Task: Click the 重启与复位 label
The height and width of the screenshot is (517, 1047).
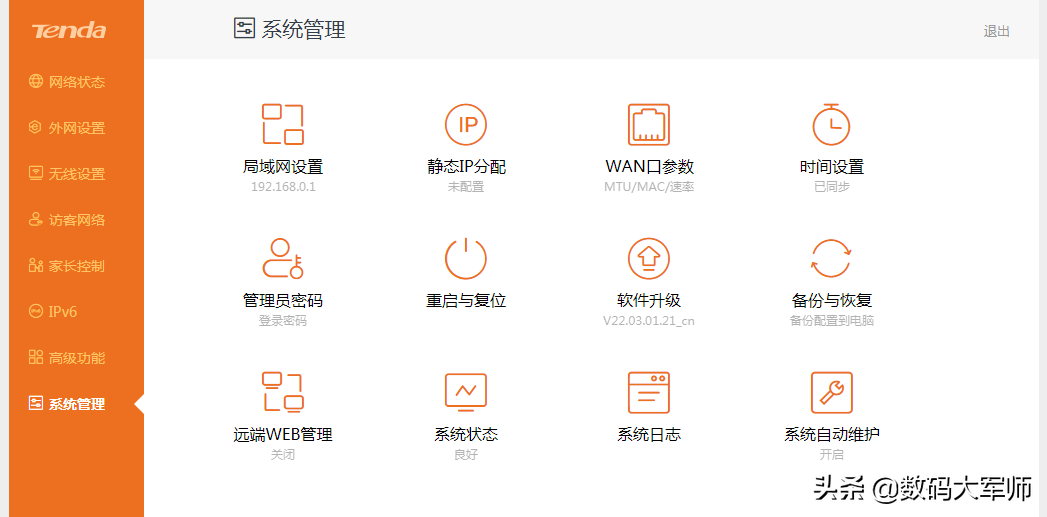Action: click(465, 301)
